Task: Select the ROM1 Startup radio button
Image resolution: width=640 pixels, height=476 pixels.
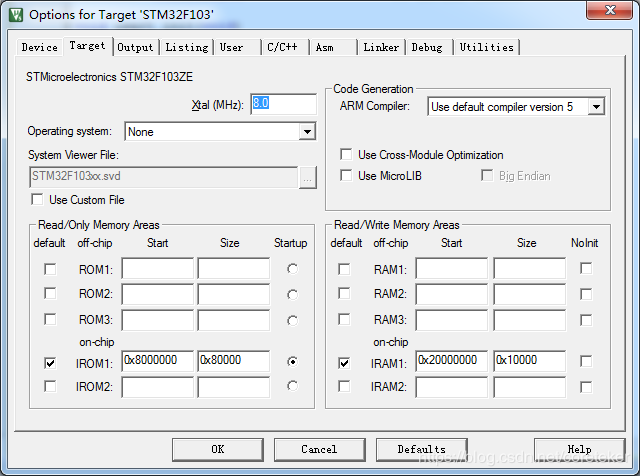Action: (292, 269)
